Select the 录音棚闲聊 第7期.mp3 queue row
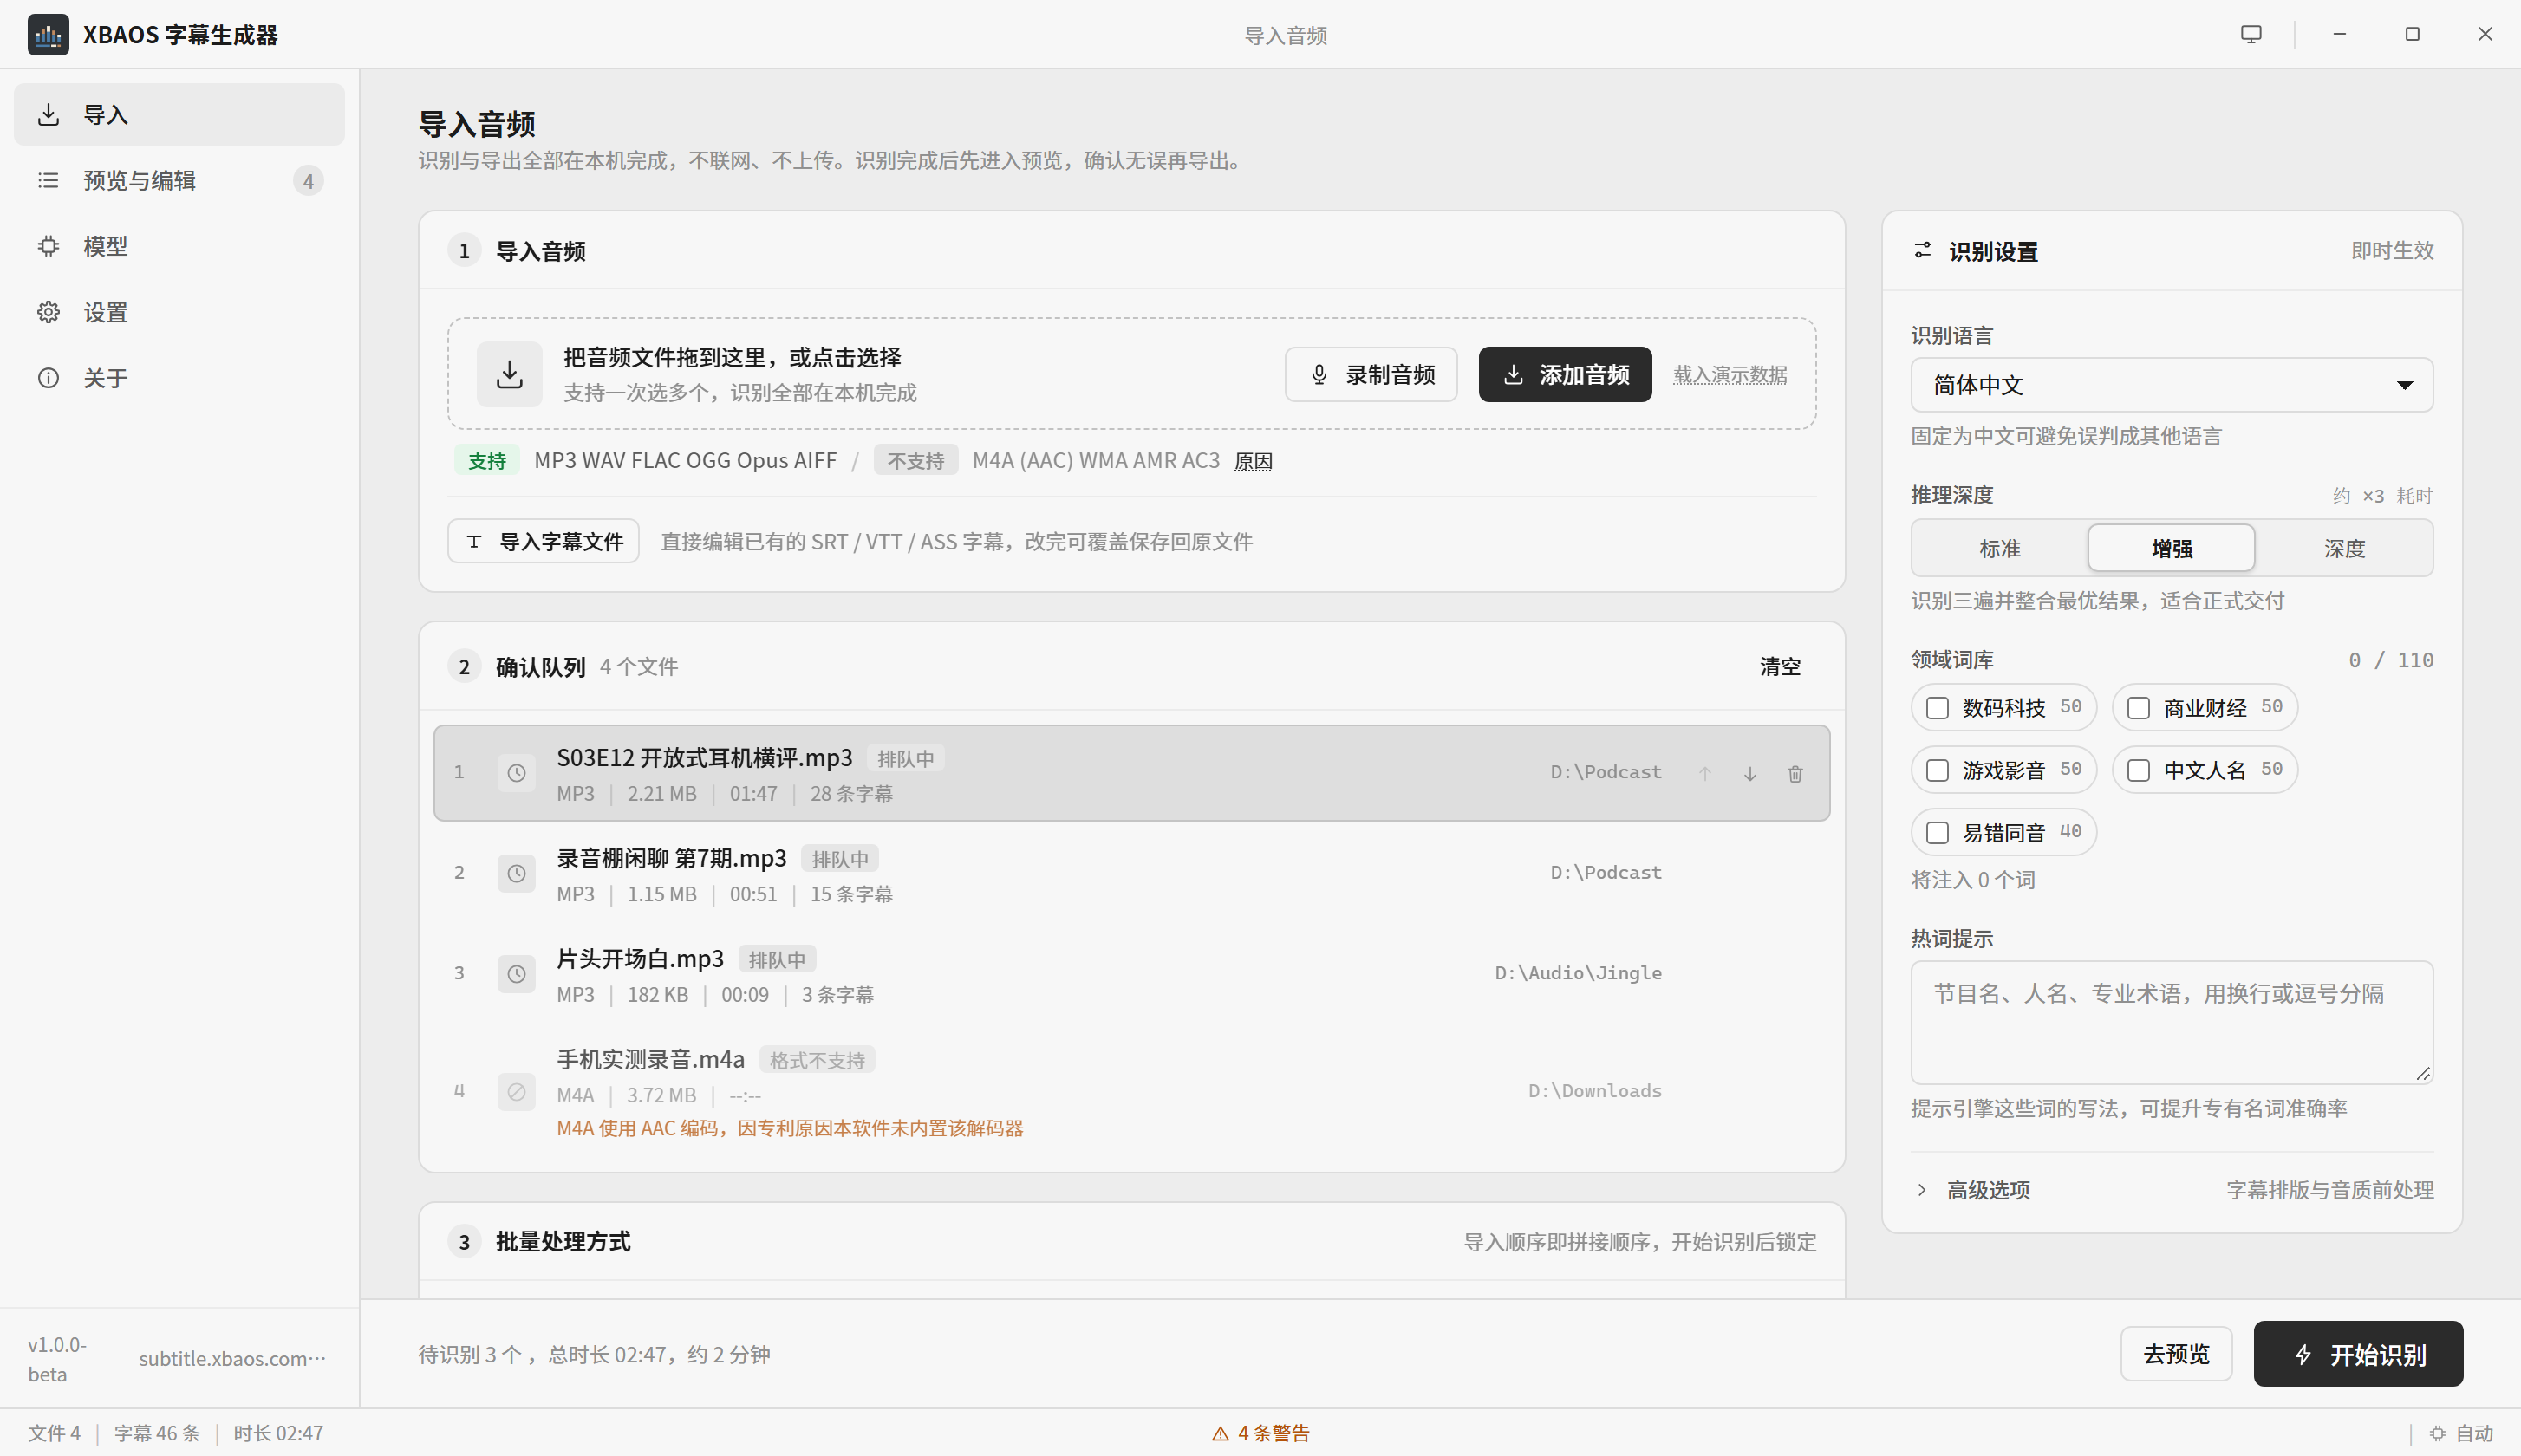 pyautogui.click(x=1131, y=874)
